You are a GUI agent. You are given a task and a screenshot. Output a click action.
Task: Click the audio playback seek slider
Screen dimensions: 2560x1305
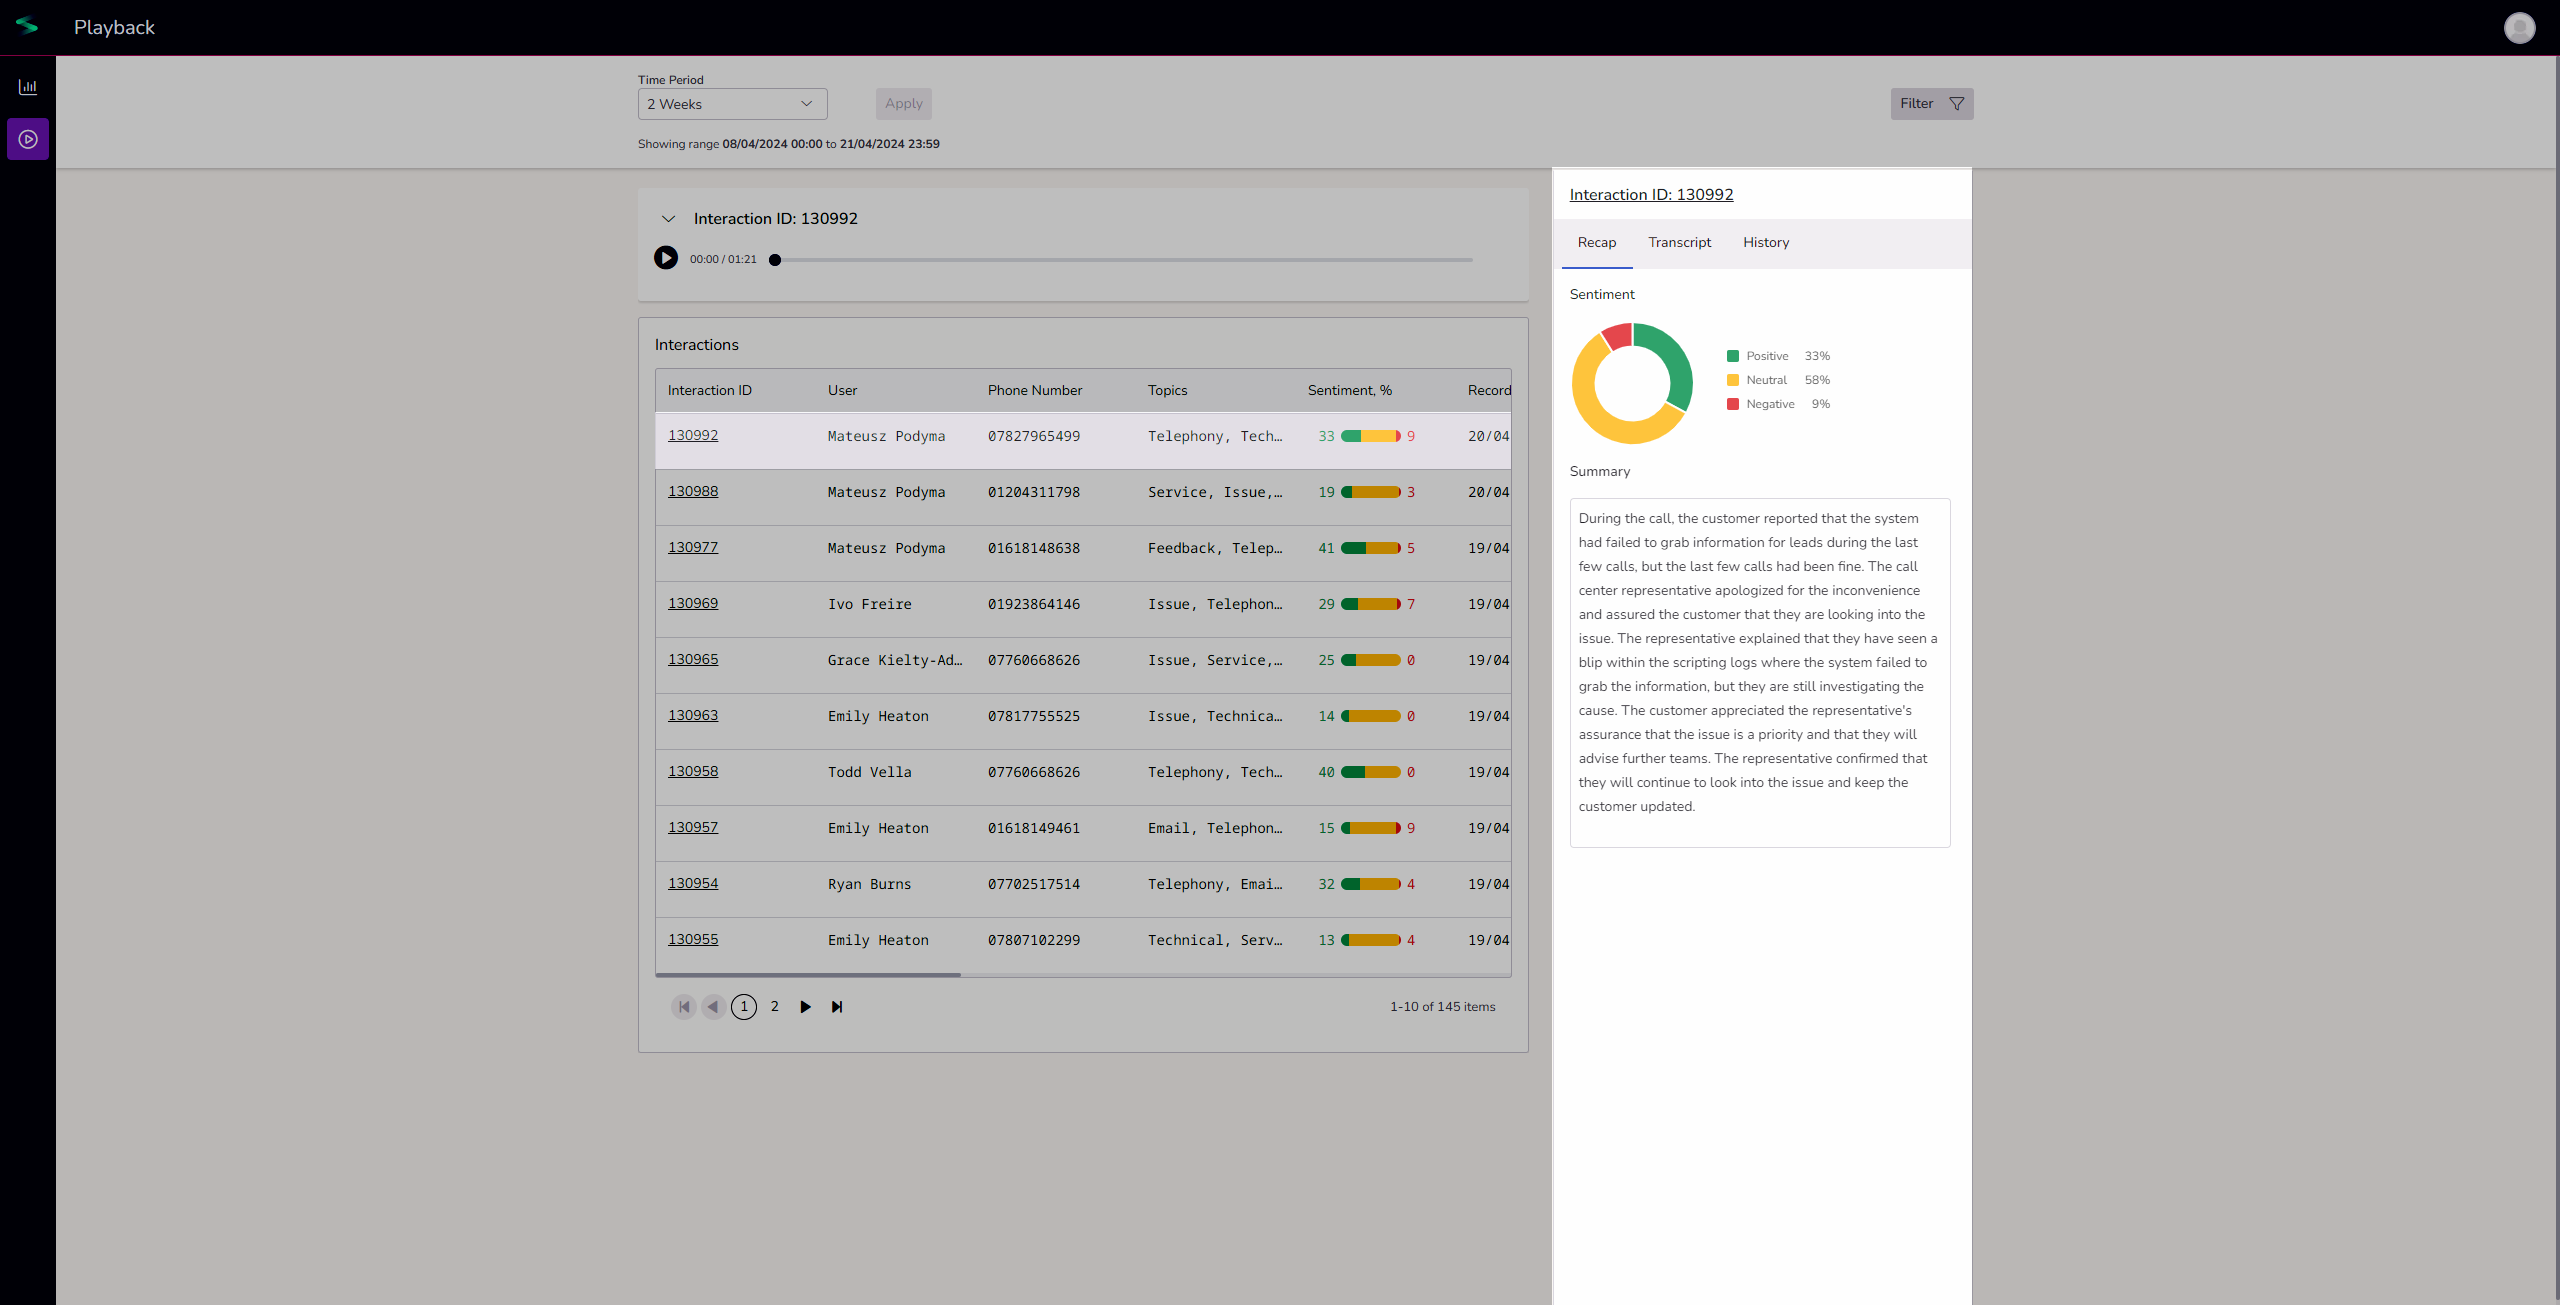tap(1122, 260)
